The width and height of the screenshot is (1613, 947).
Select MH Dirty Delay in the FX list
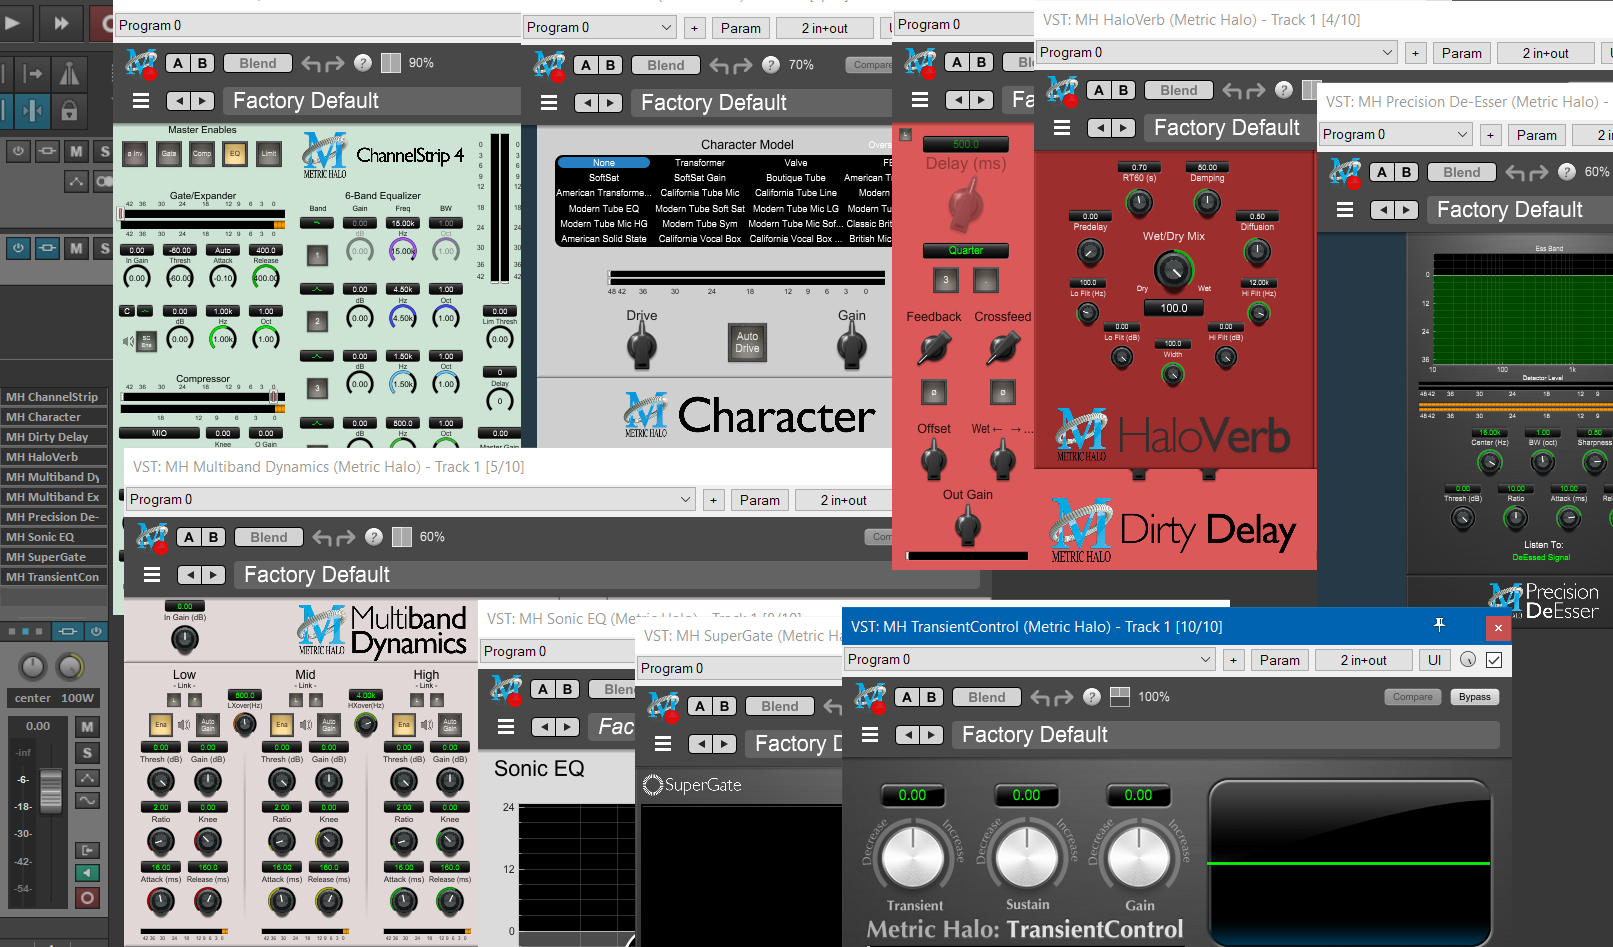point(54,437)
